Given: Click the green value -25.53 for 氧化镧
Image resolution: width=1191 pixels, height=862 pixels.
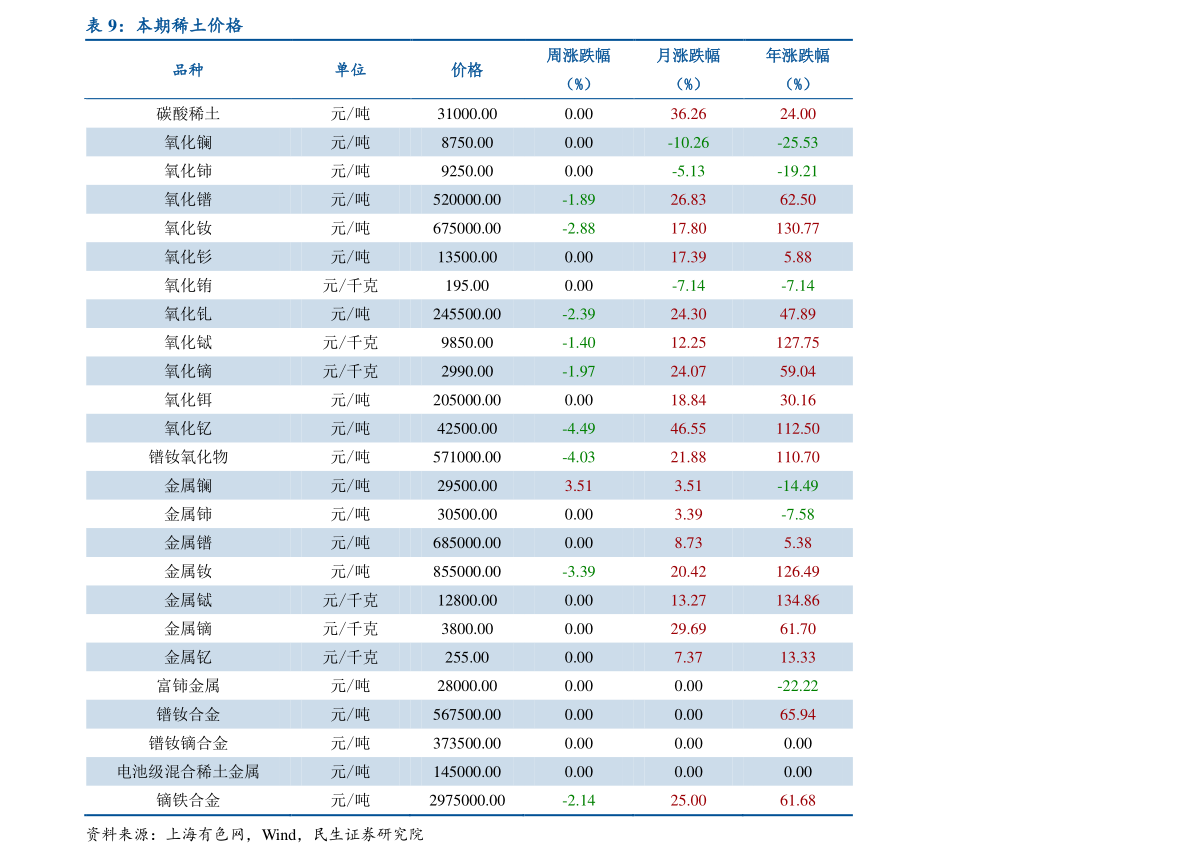Looking at the screenshot, I should pyautogui.click(x=796, y=142).
